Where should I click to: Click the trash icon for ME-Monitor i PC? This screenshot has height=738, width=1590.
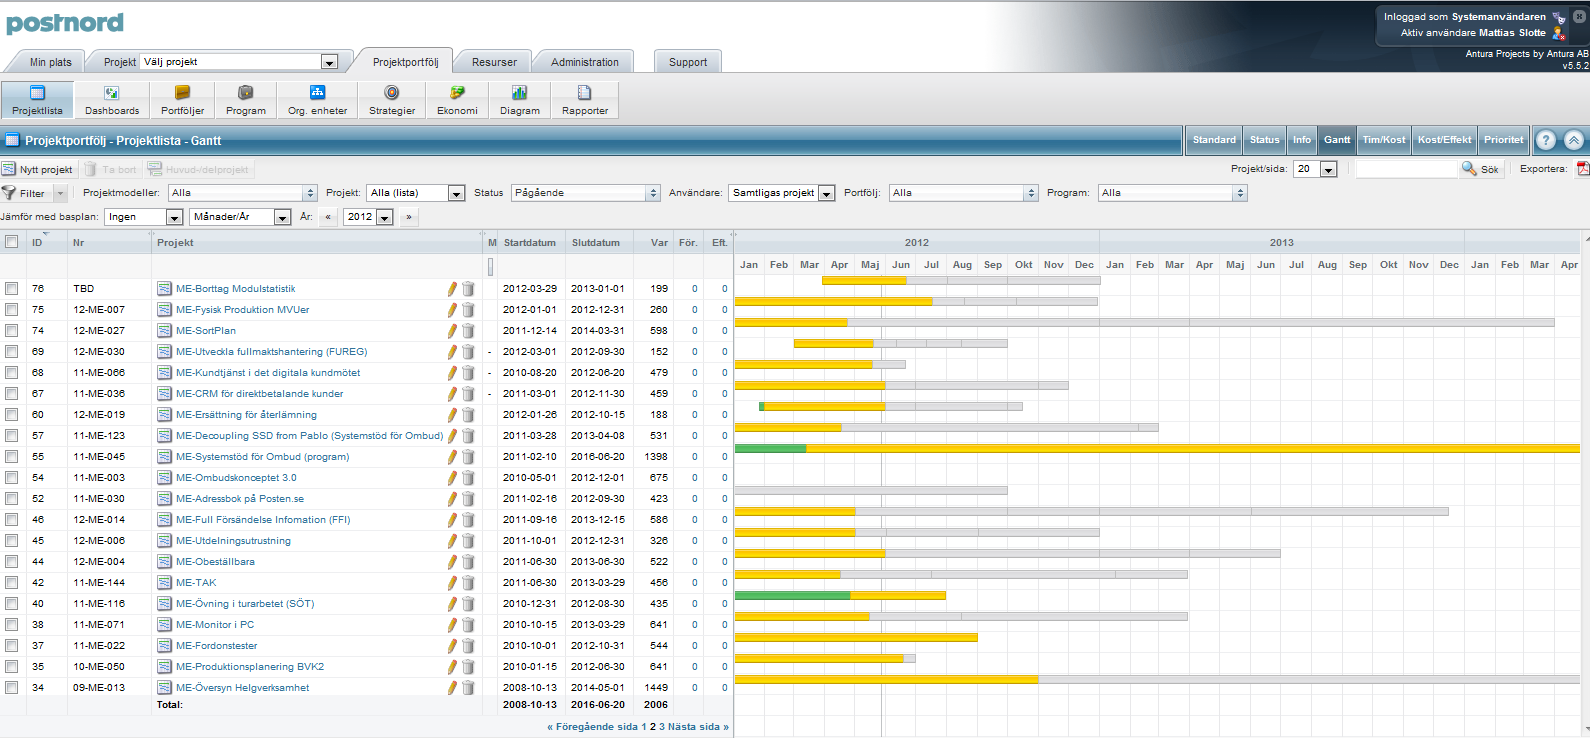(468, 625)
